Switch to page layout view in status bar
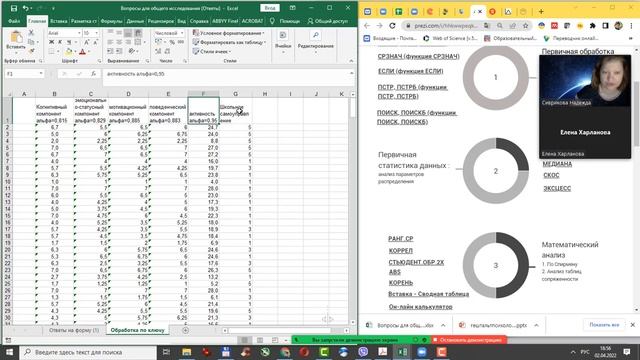Screen dimensions: 640x360 [x=260, y=340]
